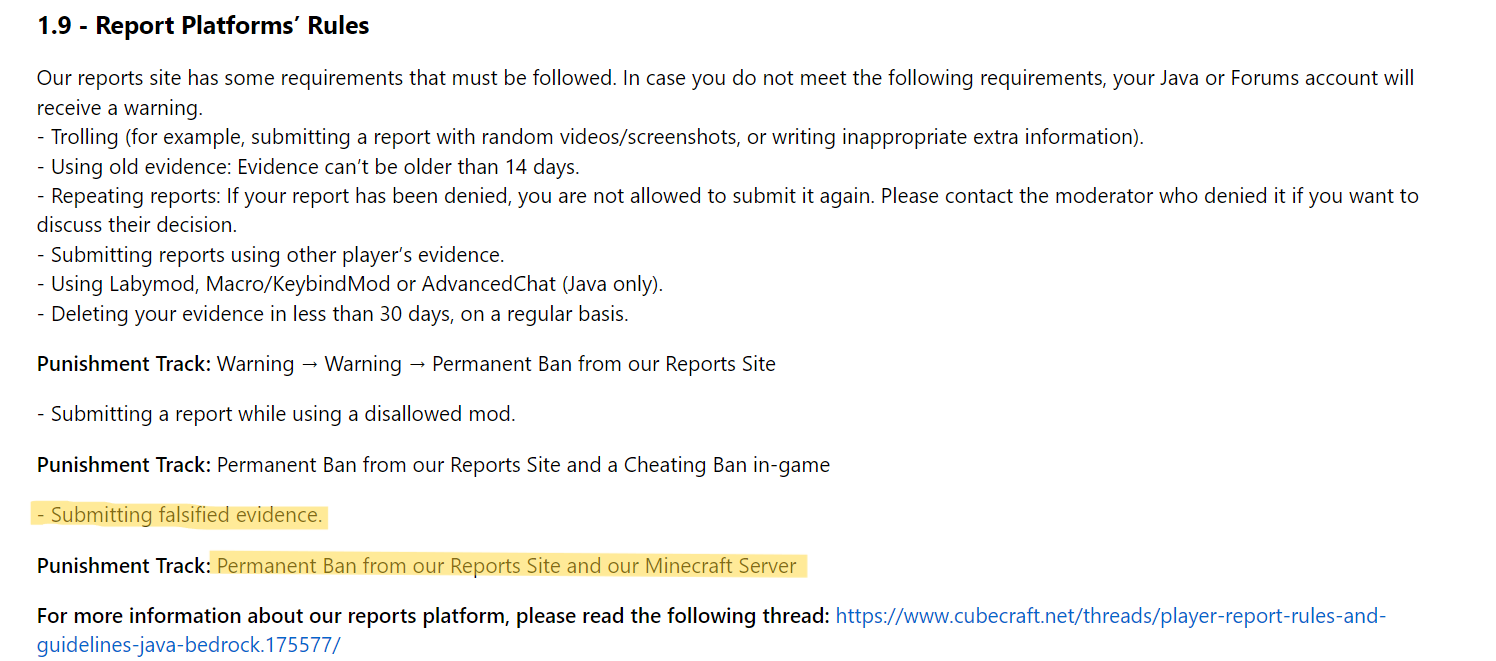Open the cubecraft.net player report rules link
Image resolution: width=1496 pixels, height=661 pixels.
pyautogui.click(x=1110, y=616)
